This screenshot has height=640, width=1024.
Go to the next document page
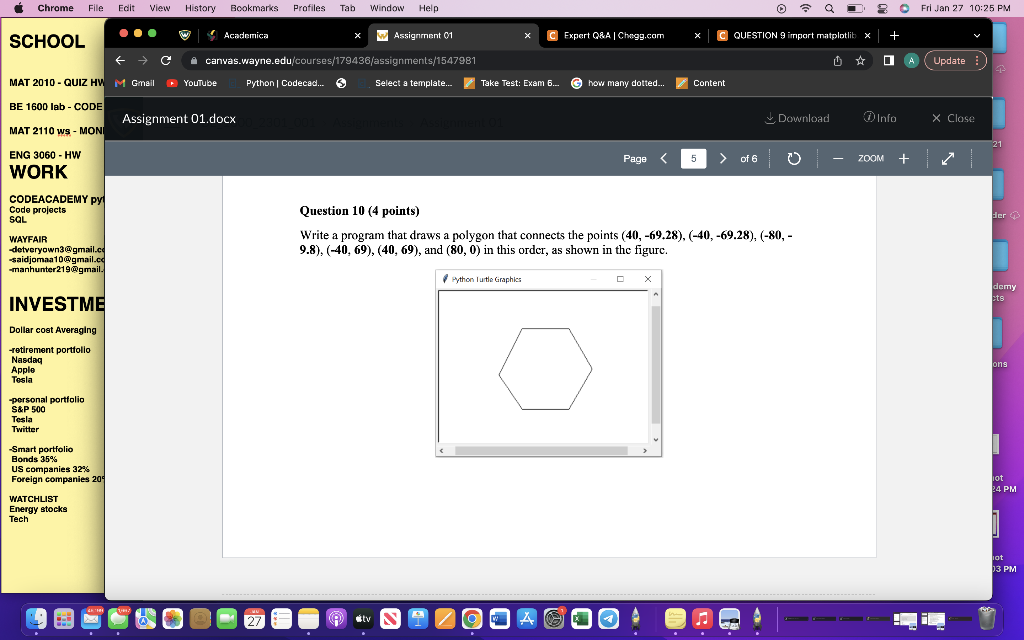[723, 157]
